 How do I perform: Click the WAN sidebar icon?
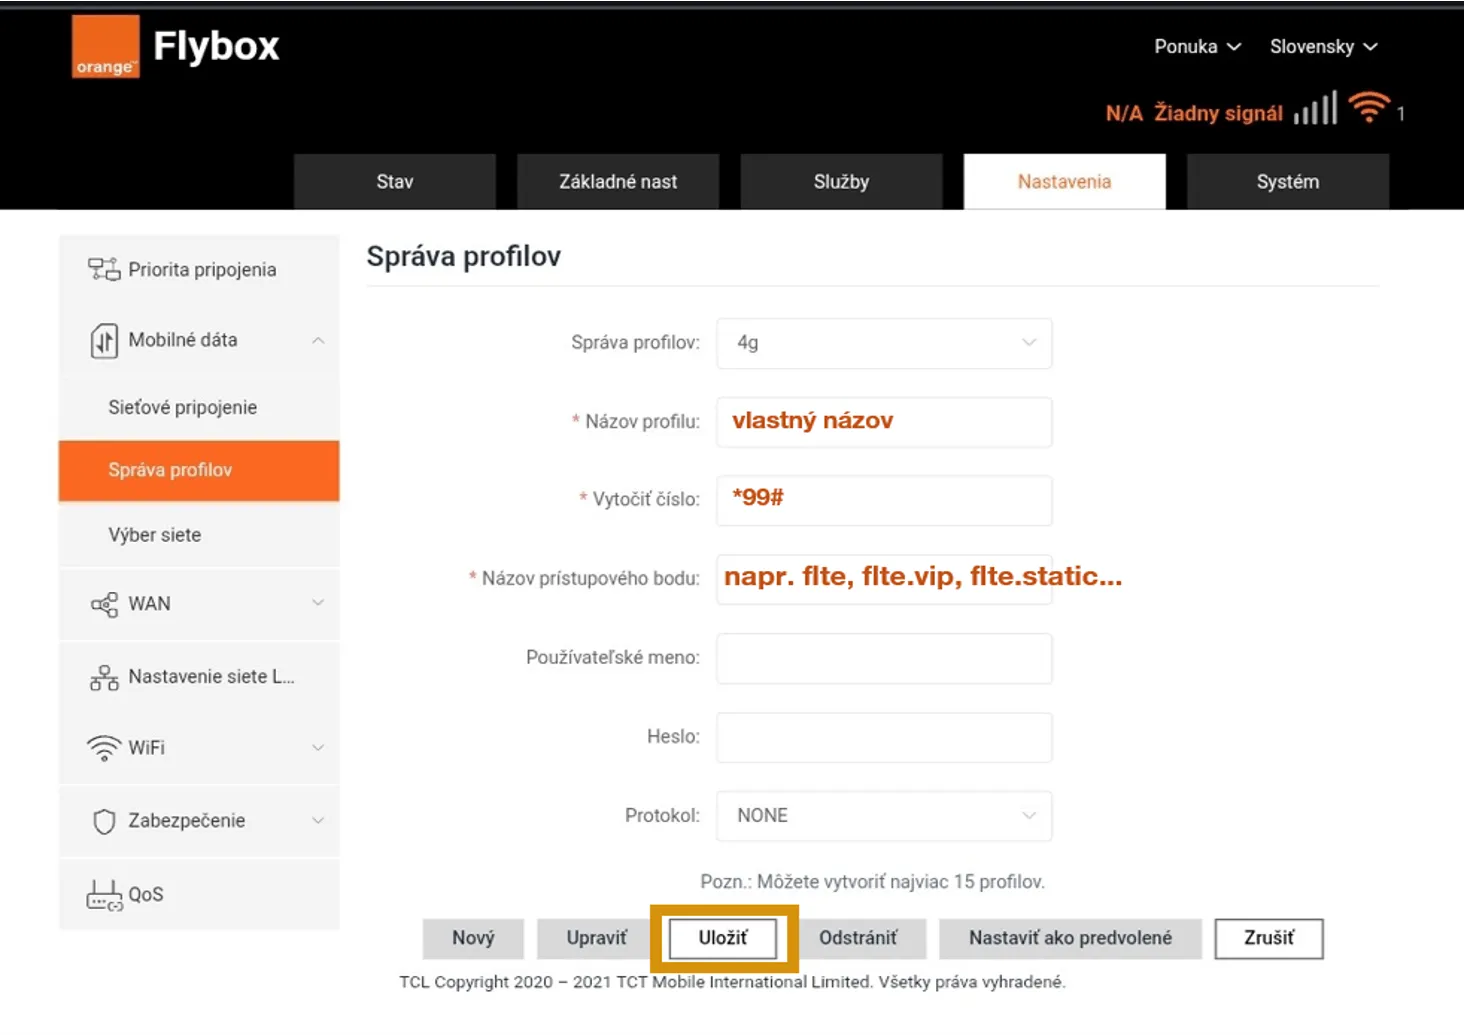pyautogui.click(x=104, y=604)
